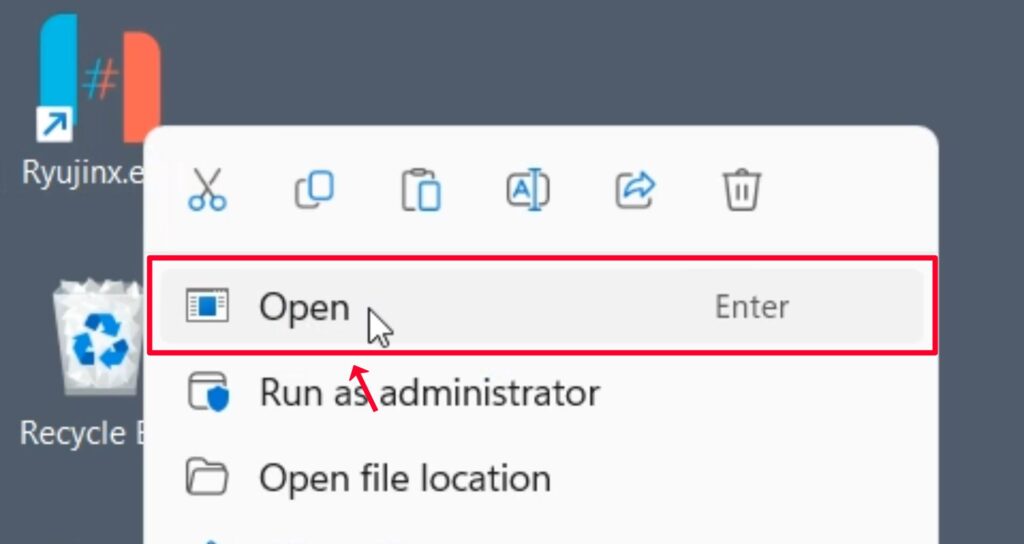Click the shield icon for admin run
The image size is (1024, 544).
coord(208,393)
